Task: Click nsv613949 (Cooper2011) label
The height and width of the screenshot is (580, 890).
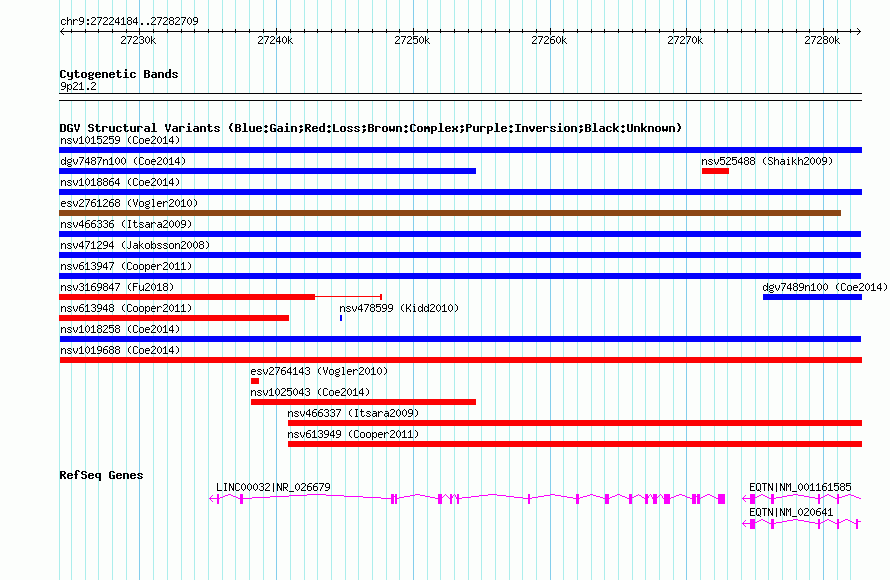Action: click(353, 434)
